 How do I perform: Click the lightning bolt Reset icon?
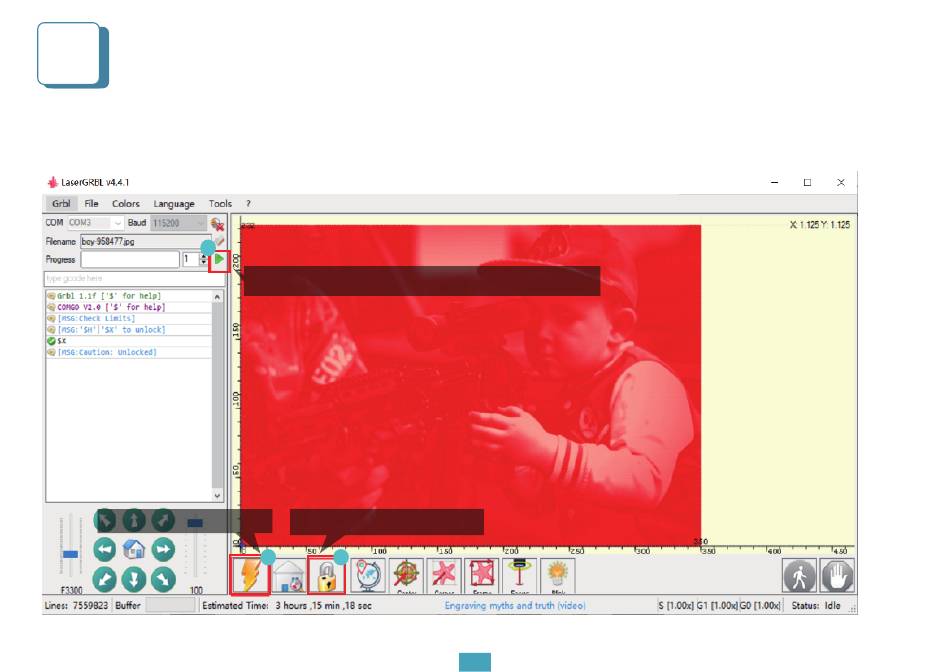pyautogui.click(x=249, y=577)
